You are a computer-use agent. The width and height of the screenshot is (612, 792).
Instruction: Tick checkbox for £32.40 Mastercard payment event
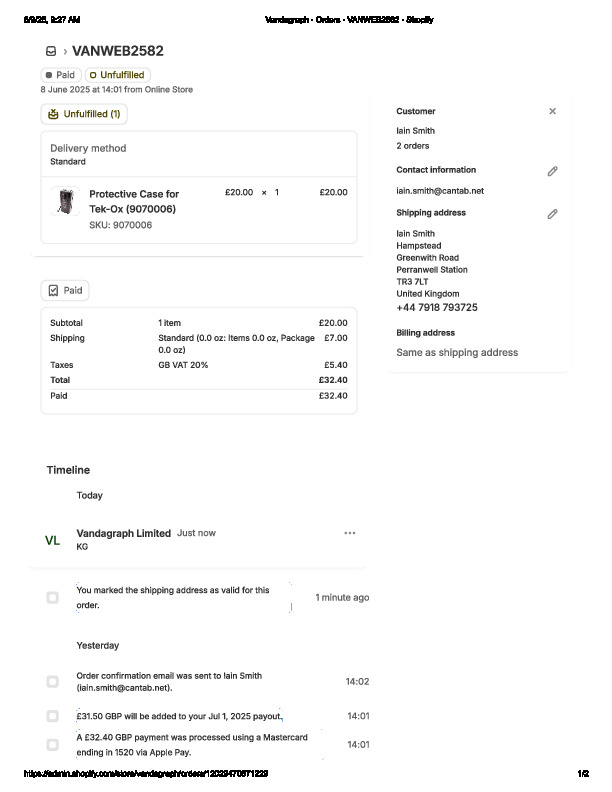[52, 745]
